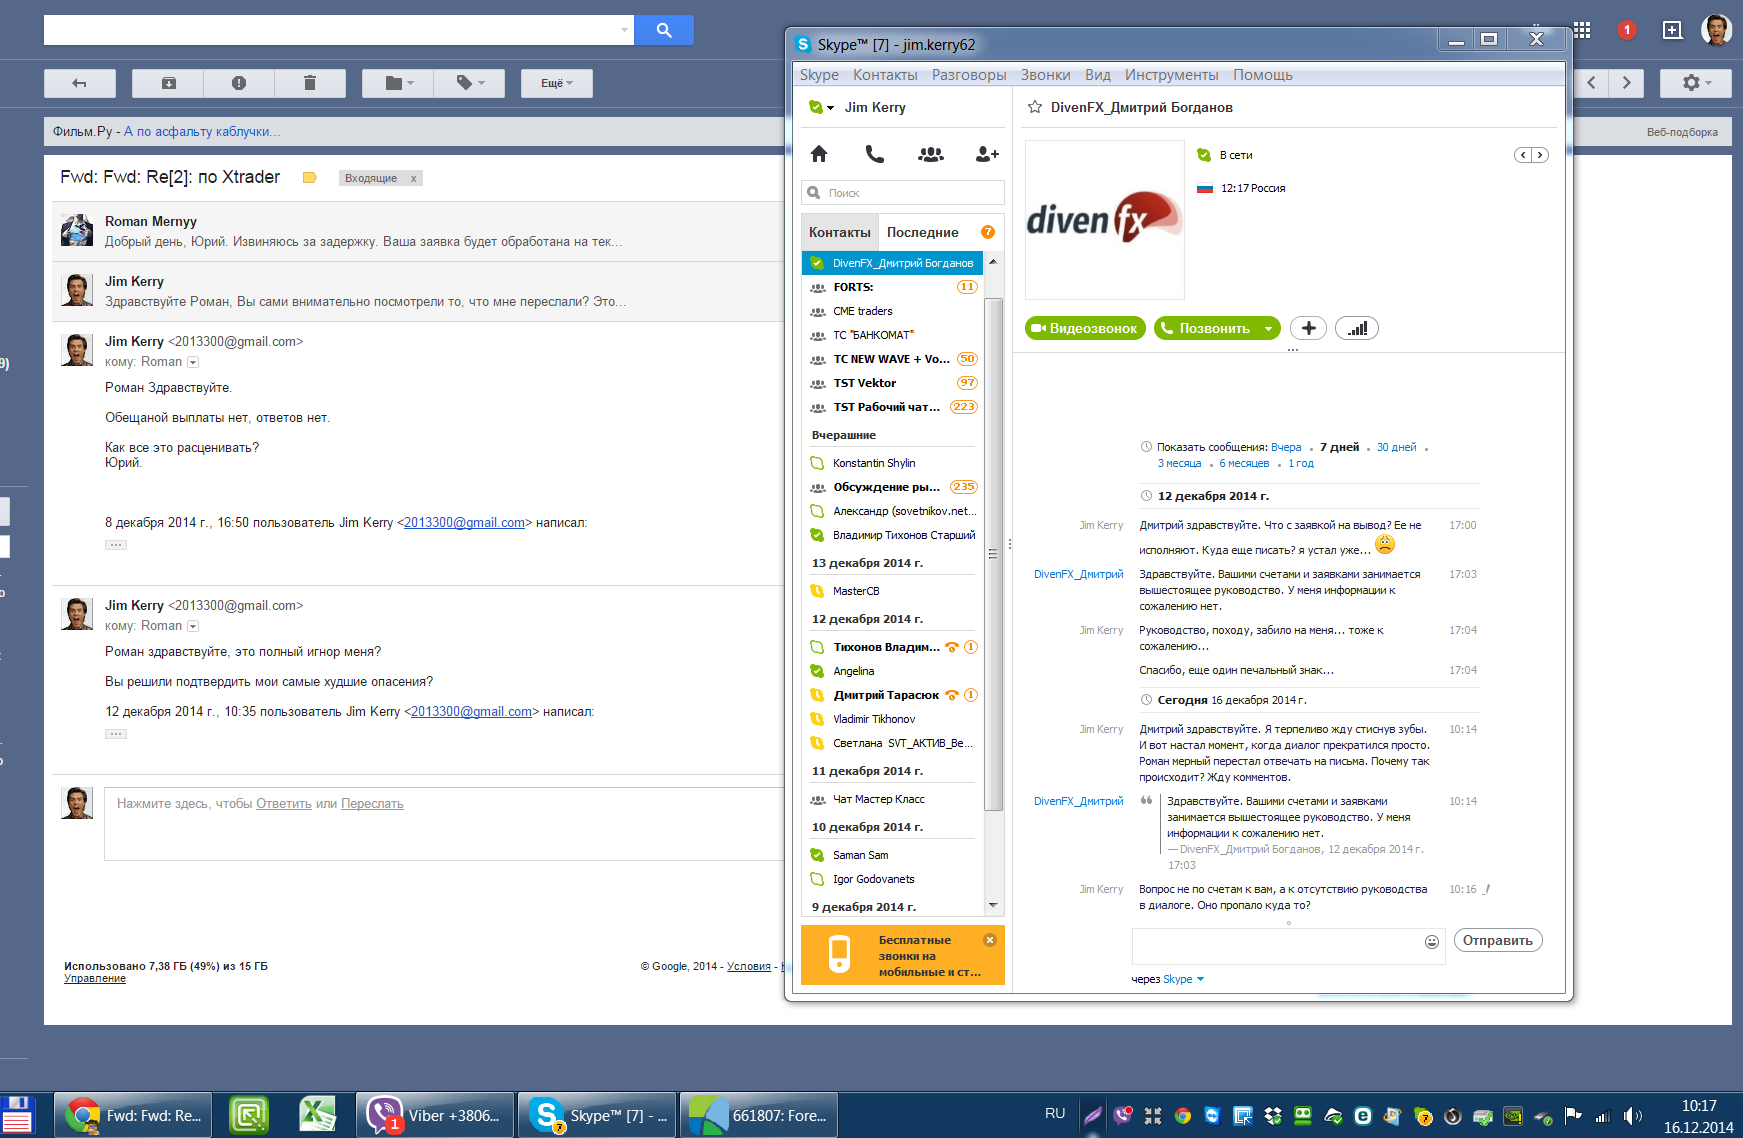Click the plus button to add participants
The width and height of the screenshot is (1743, 1138).
[1308, 328]
